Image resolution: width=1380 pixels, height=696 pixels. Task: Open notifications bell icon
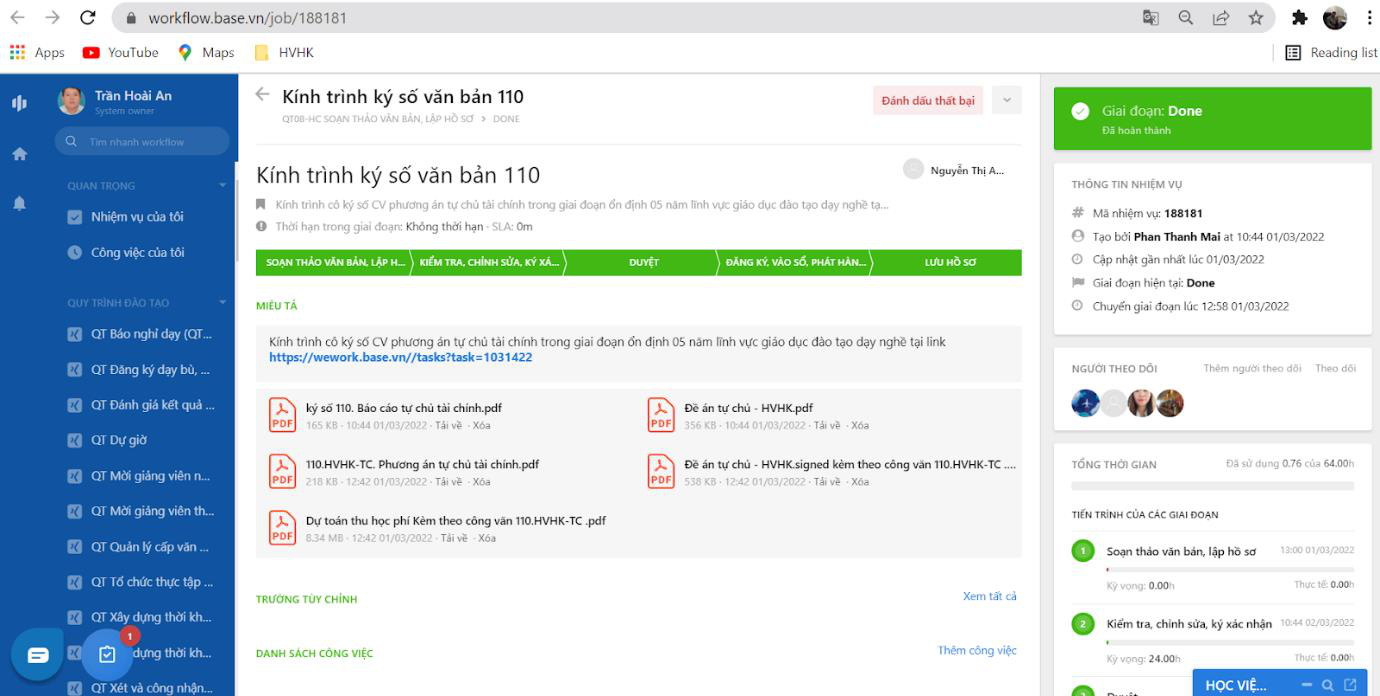pyautogui.click(x=19, y=203)
